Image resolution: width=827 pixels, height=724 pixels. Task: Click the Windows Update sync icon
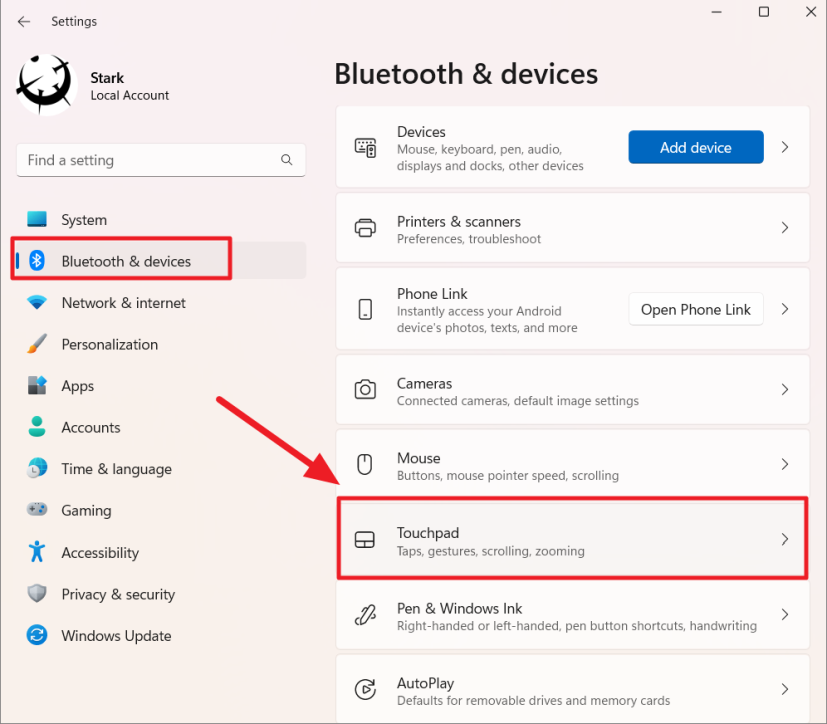pyautogui.click(x=37, y=635)
